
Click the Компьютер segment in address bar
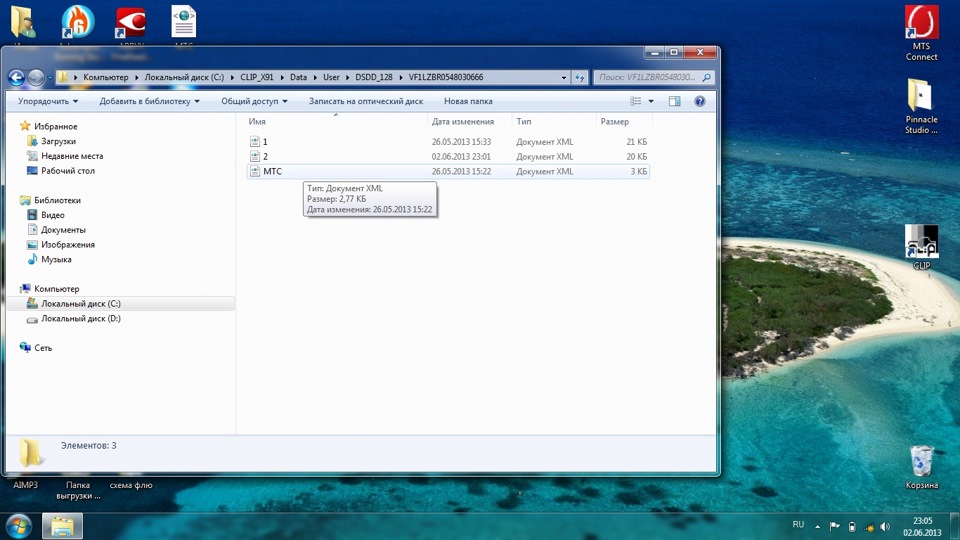106,77
